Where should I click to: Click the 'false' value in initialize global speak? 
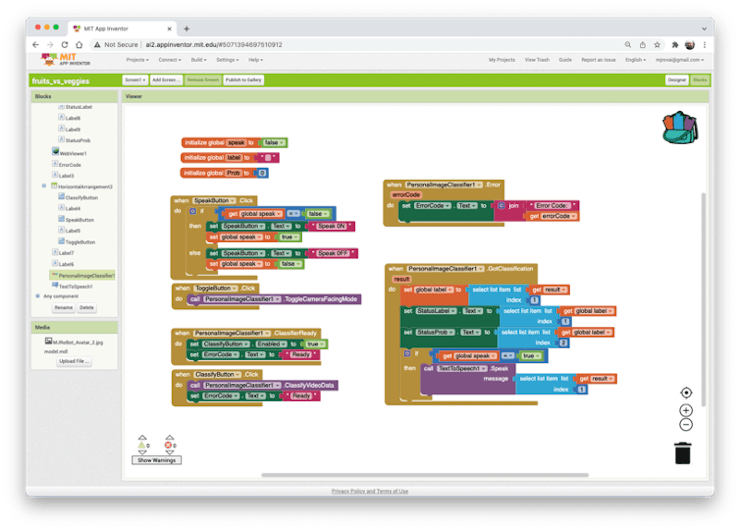pyautogui.click(x=271, y=142)
